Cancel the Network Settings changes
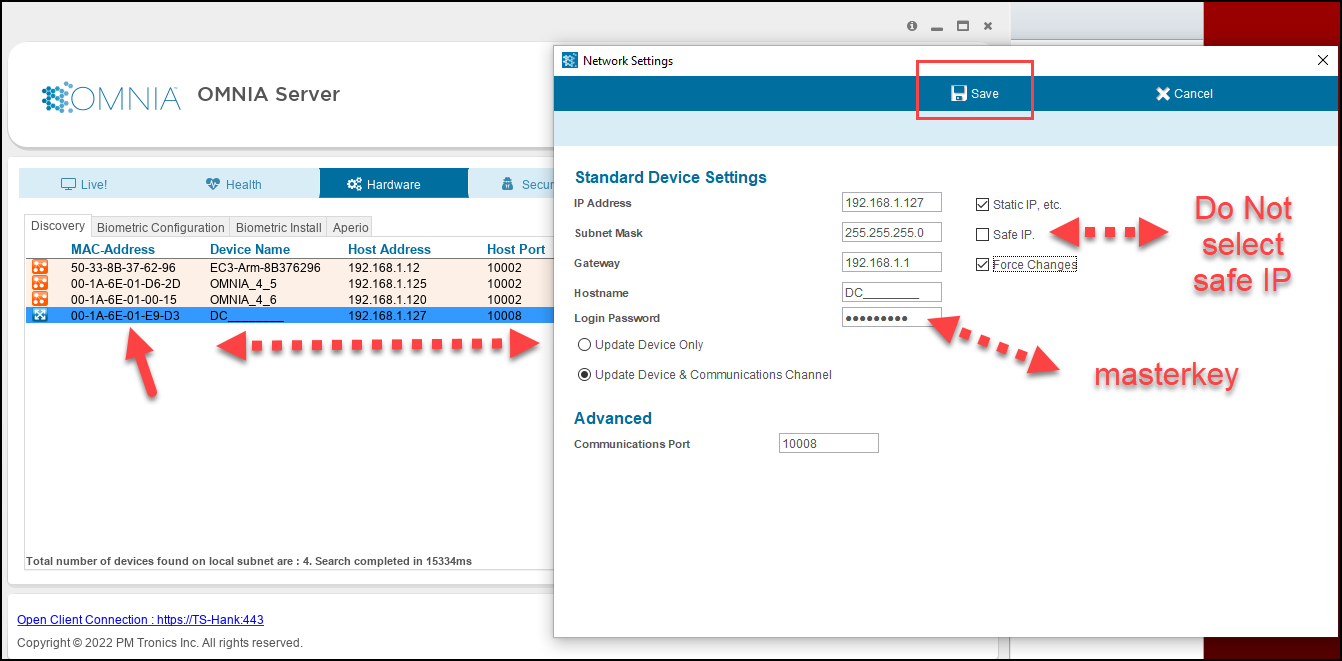Screen dimensions: 1342x661 (1184, 93)
